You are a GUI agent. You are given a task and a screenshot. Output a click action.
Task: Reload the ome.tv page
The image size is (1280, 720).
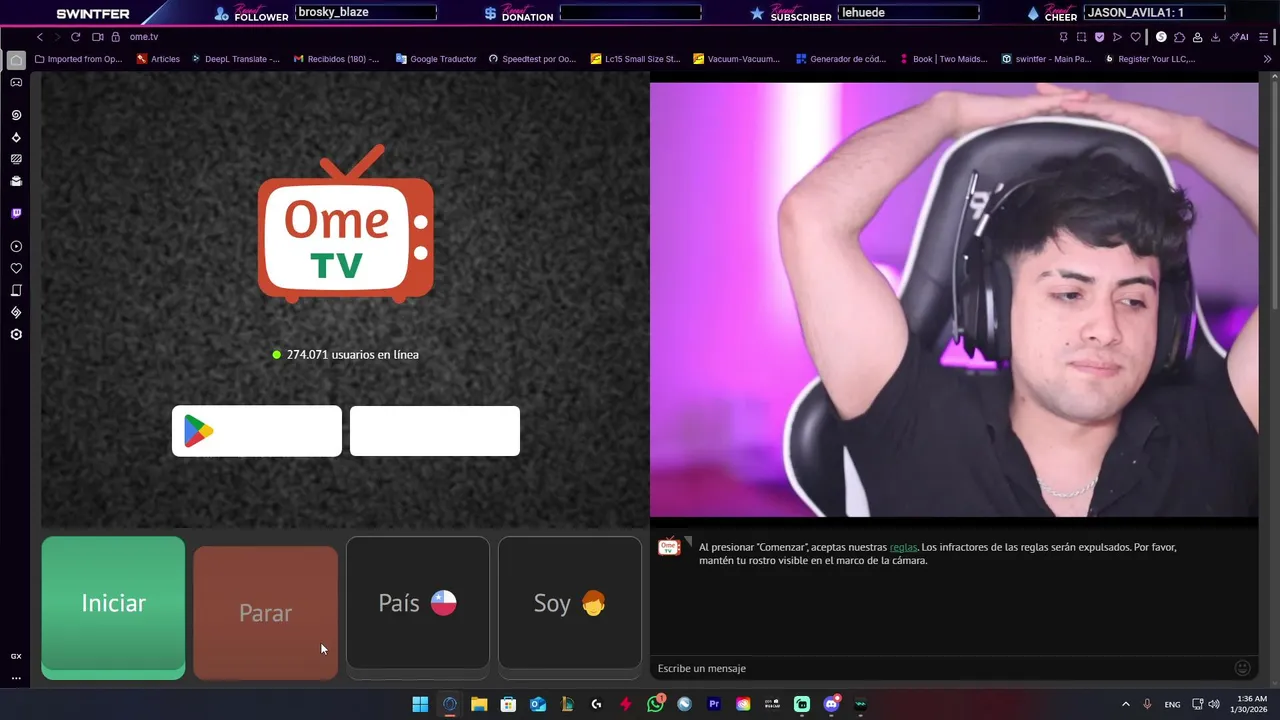click(75, 37)
